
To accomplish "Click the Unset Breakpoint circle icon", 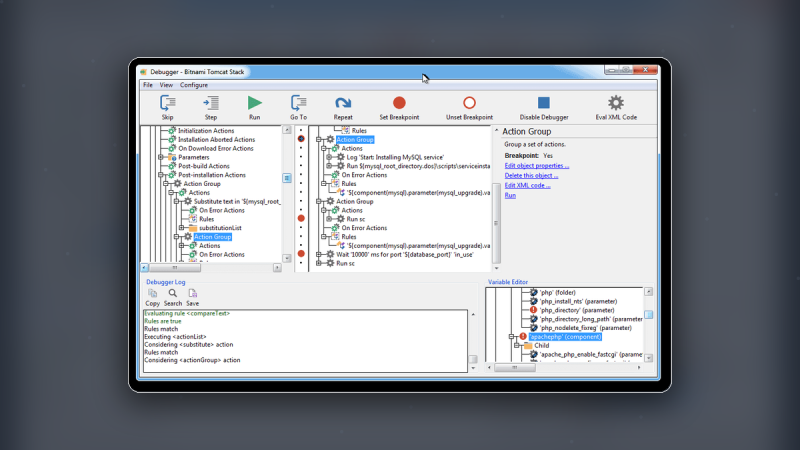I will tap(469, 103).
